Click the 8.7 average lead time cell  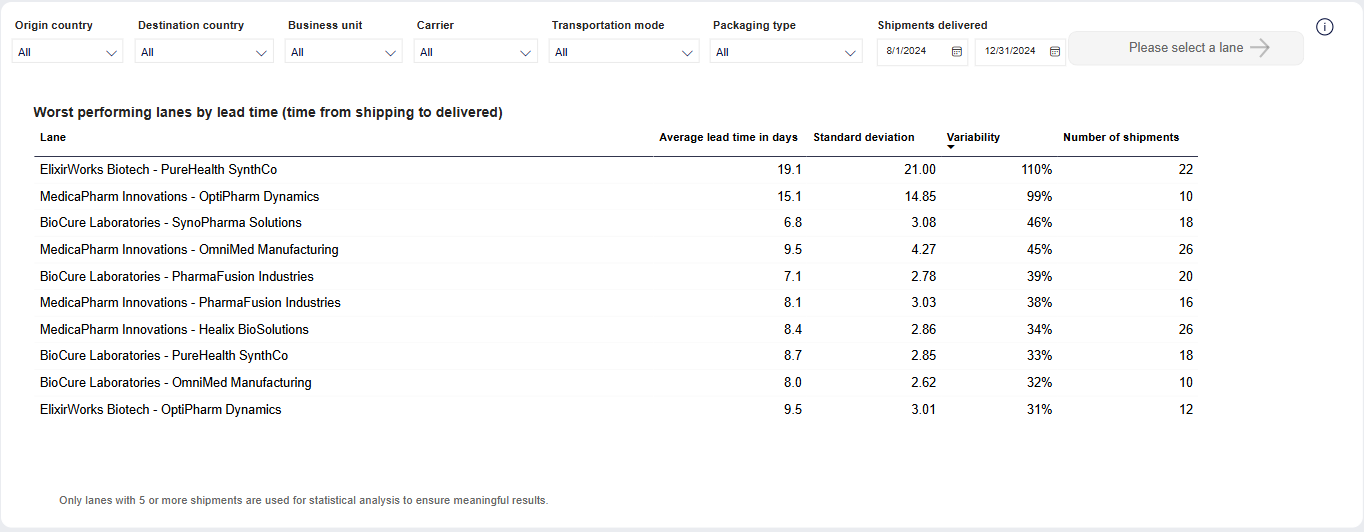pyautogui.click(x=792, y=356)
